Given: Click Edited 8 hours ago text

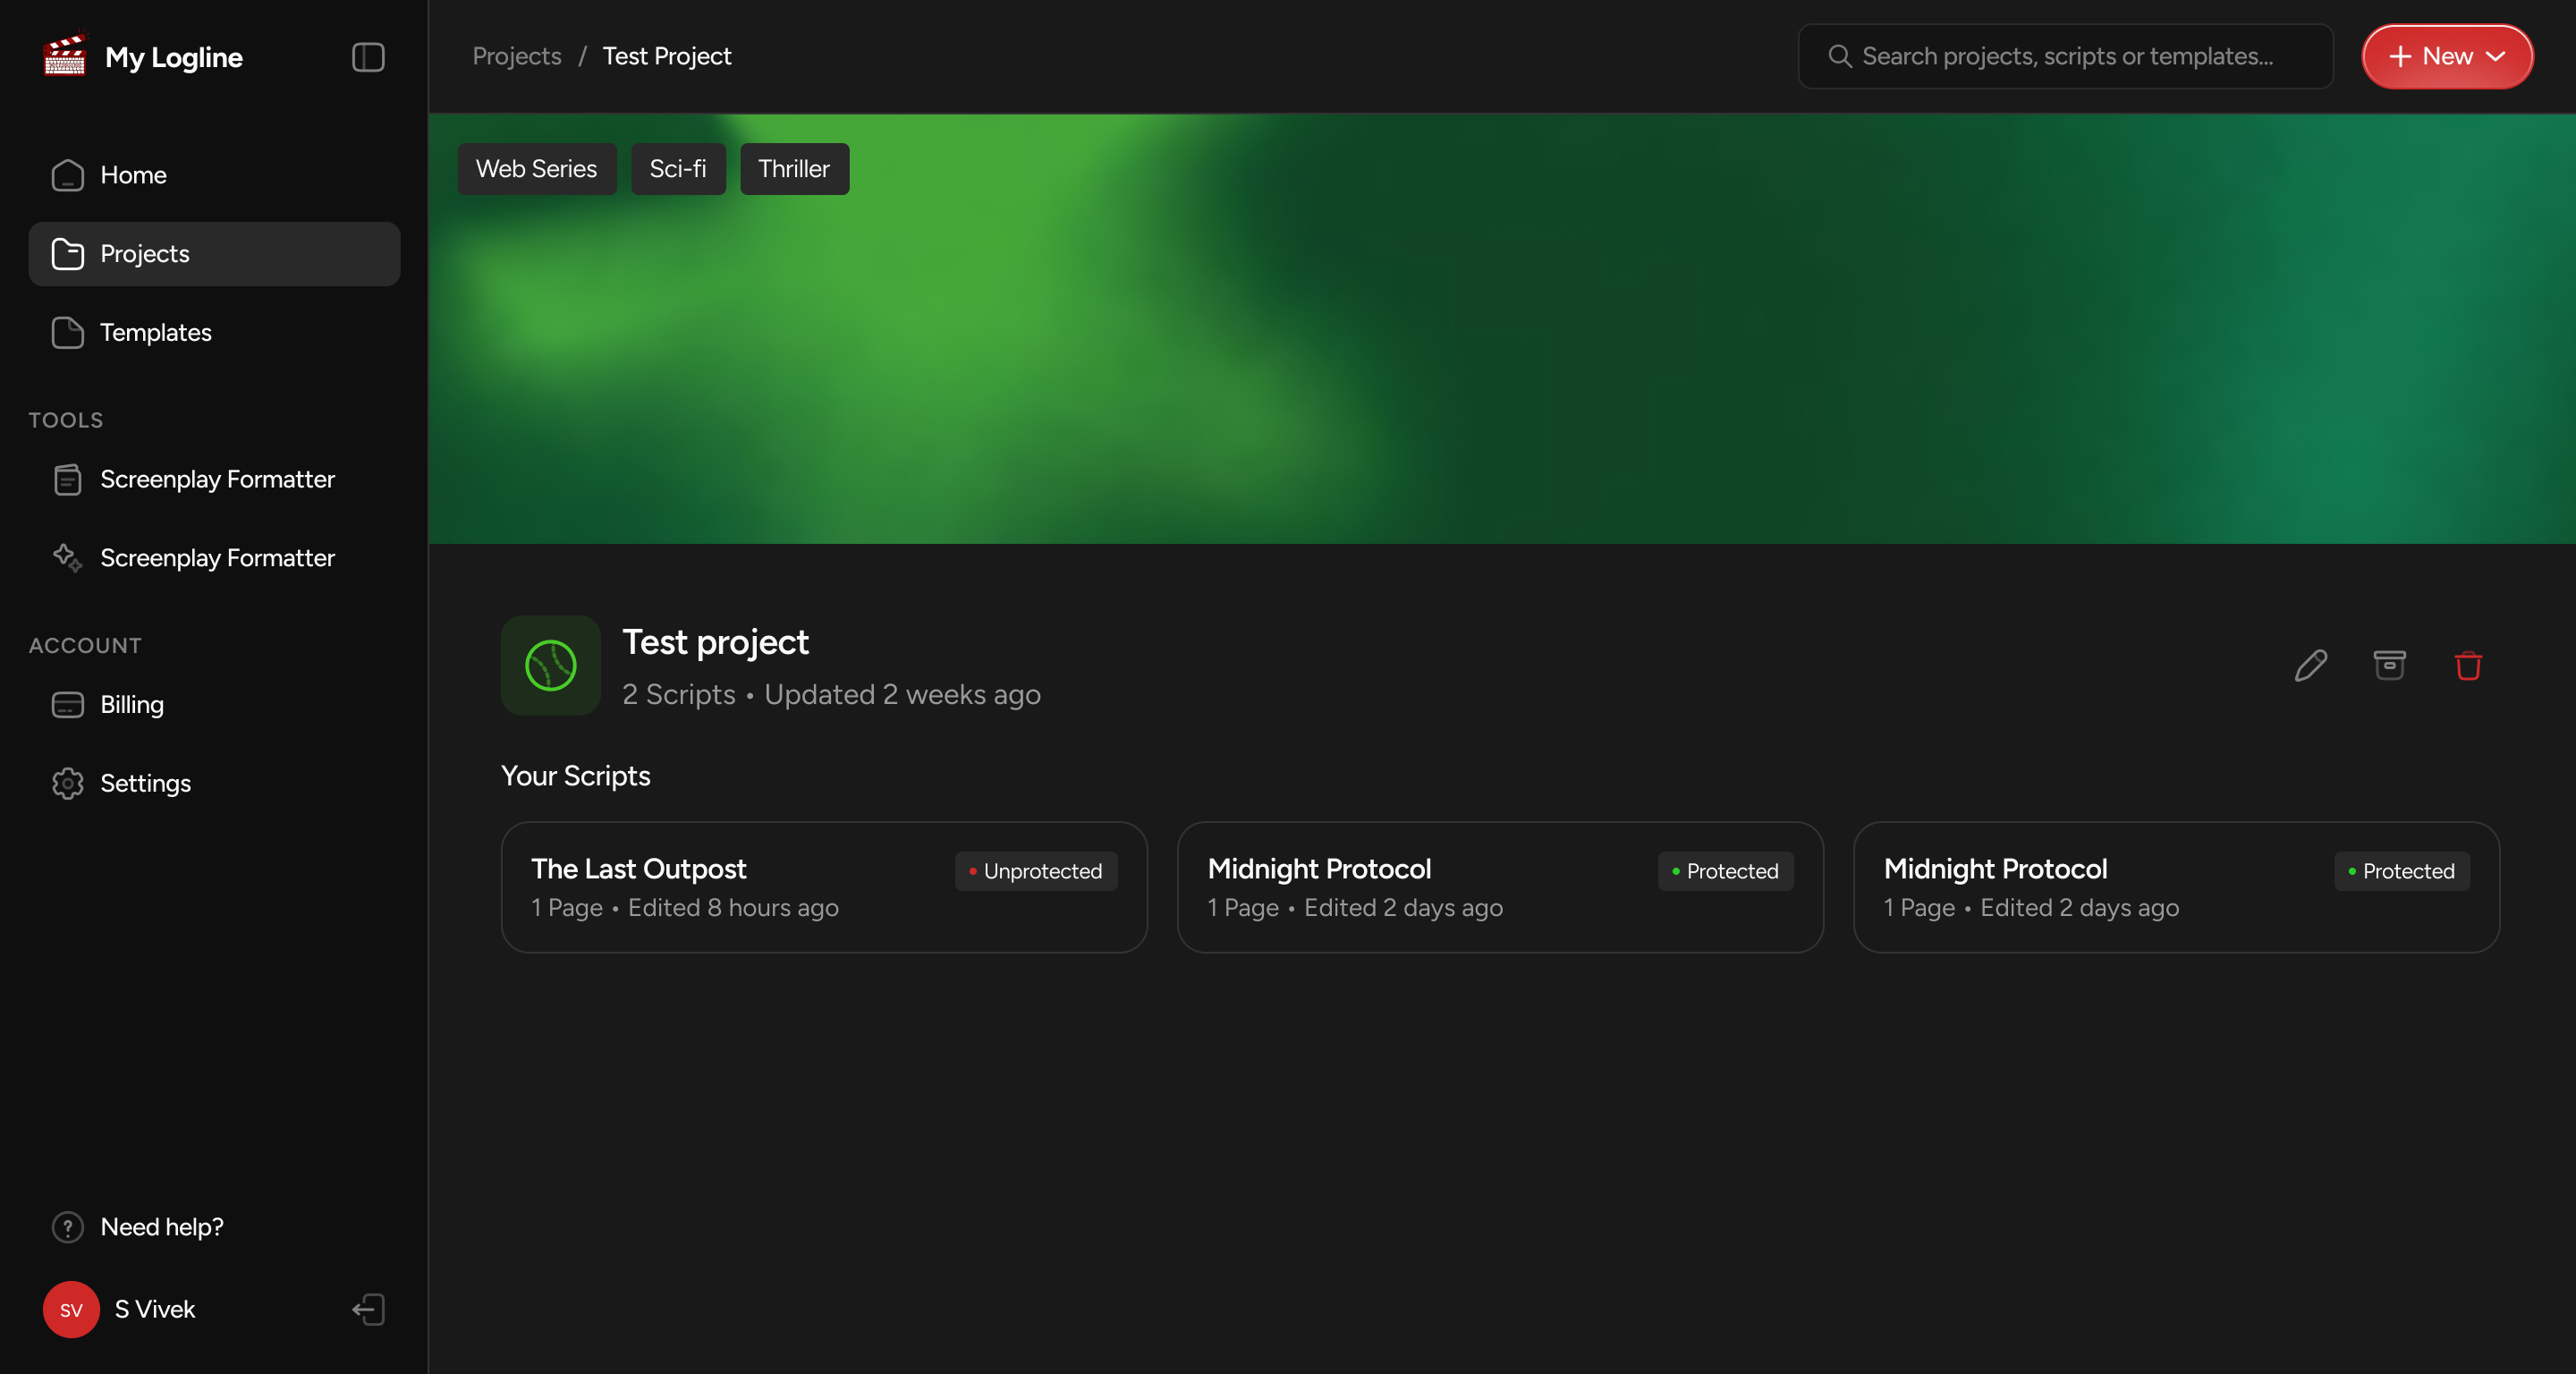Looking at the screenshot, I should point(733,908).
